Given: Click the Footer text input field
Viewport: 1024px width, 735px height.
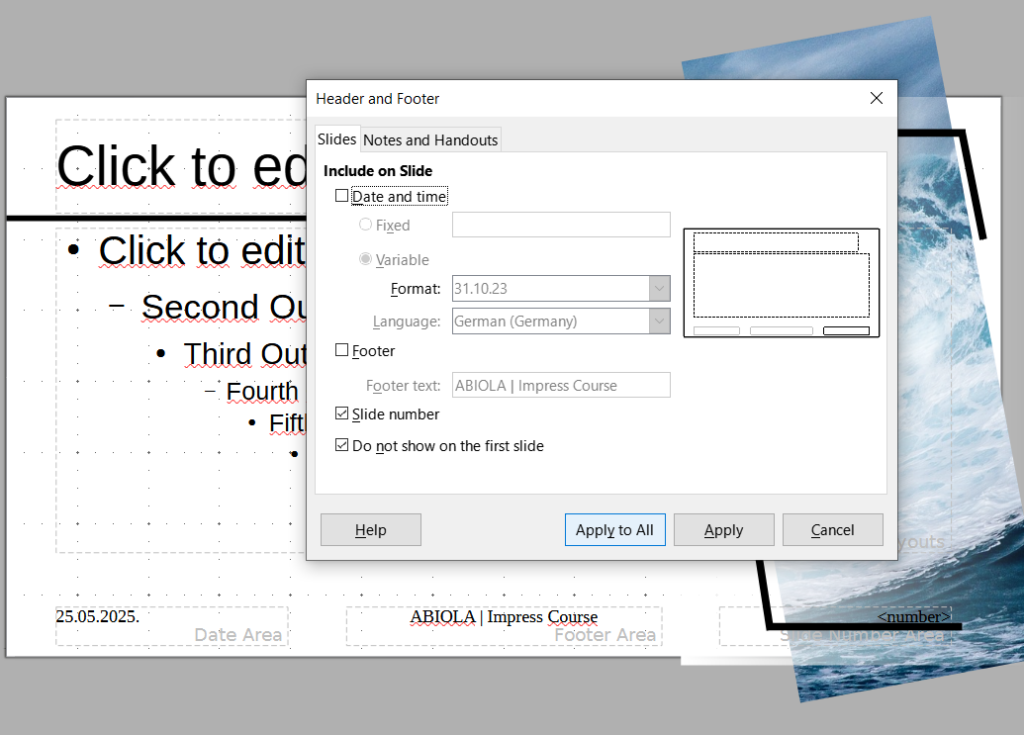Looking at the screenshot, I should pyautogui.click(x=561, y=385).
